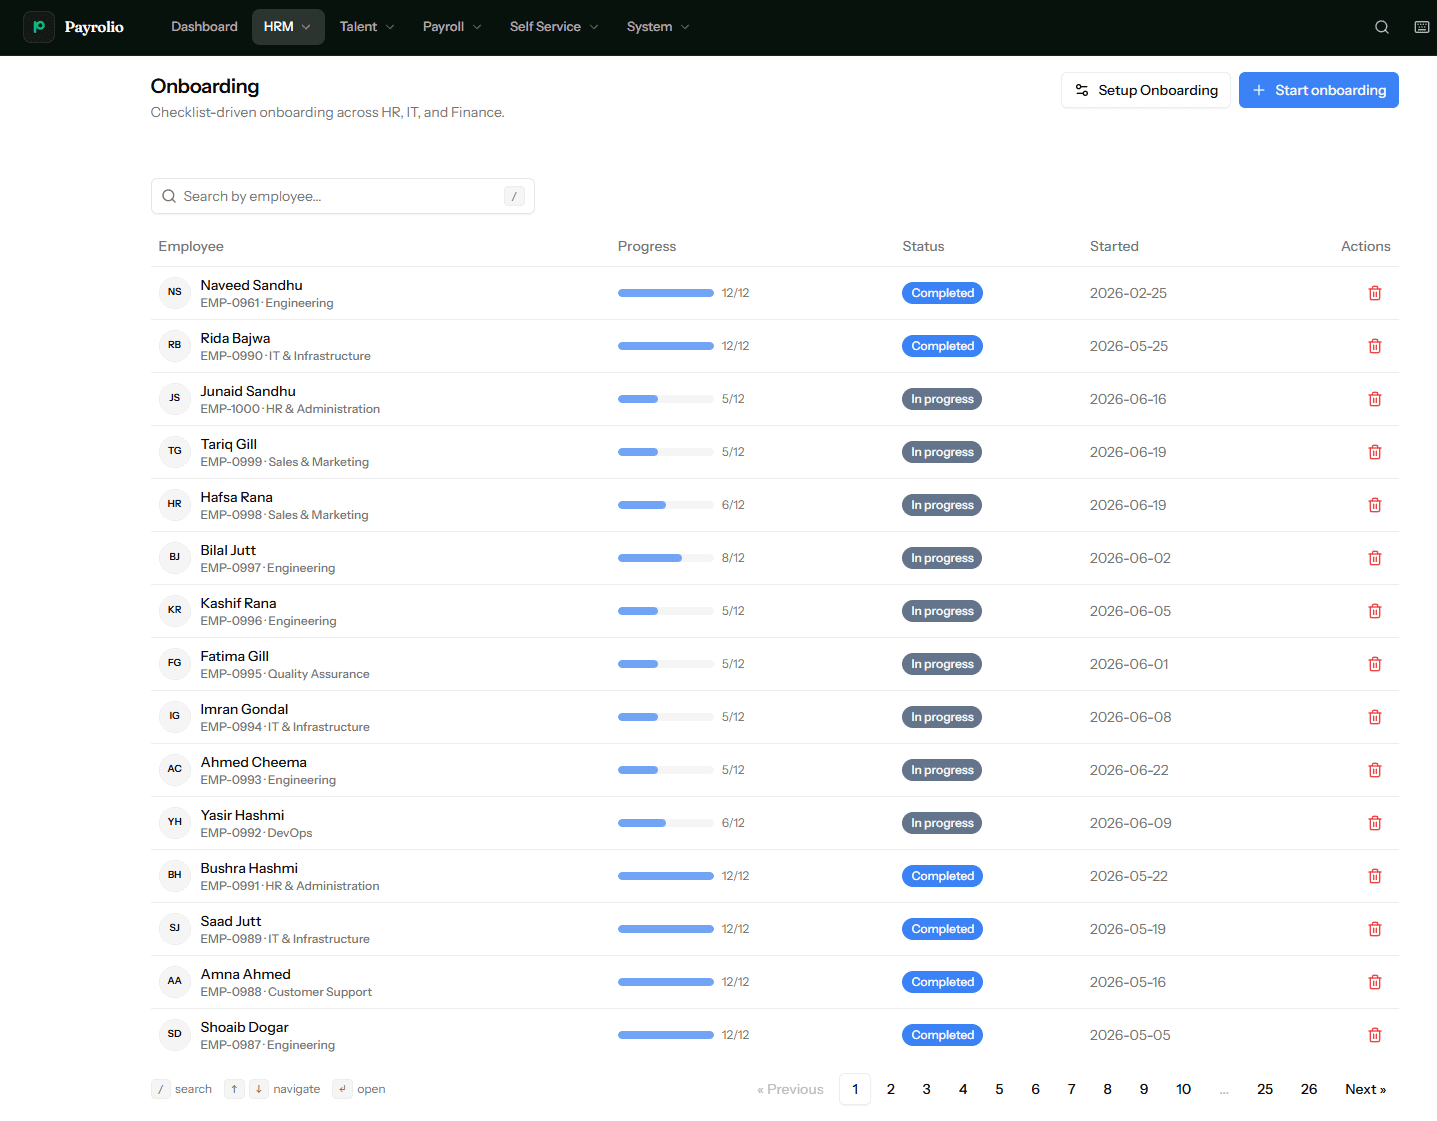This screenshot has width=1437, height=1121.
Task: Go to the Next page
Action: [1365, 1089]
